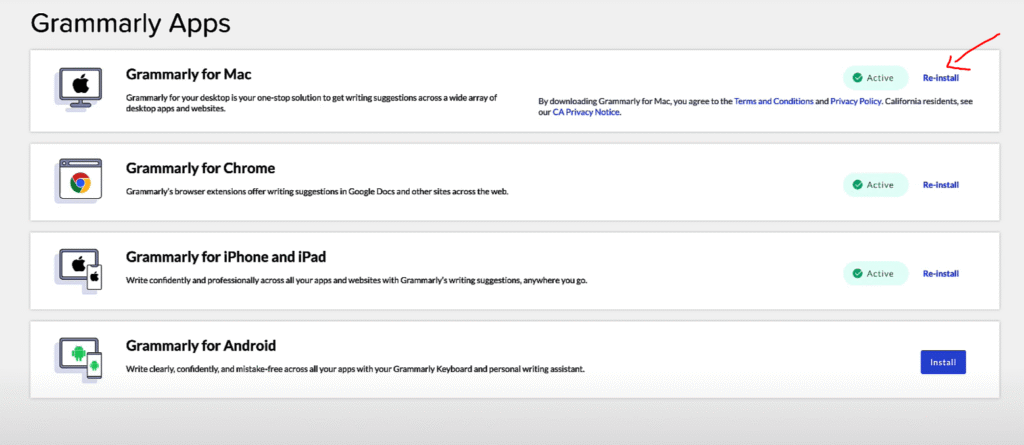Click the Active status badge for Mac
1024x445 pixels.
click(875, 77)
